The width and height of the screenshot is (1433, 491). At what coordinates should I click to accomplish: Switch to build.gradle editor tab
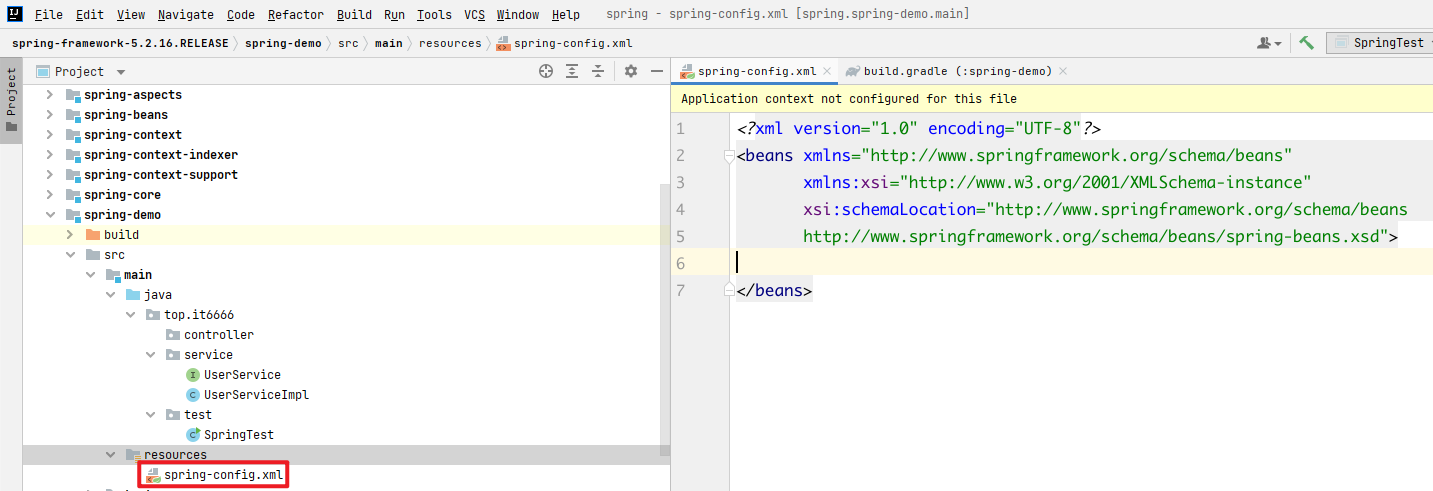[x=957, y=71]
